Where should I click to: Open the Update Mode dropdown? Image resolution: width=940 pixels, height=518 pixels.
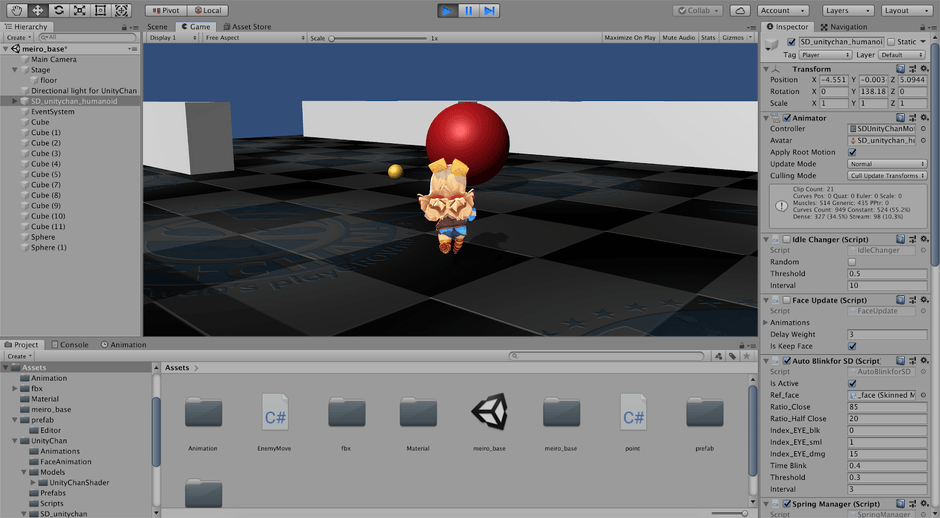887,164
